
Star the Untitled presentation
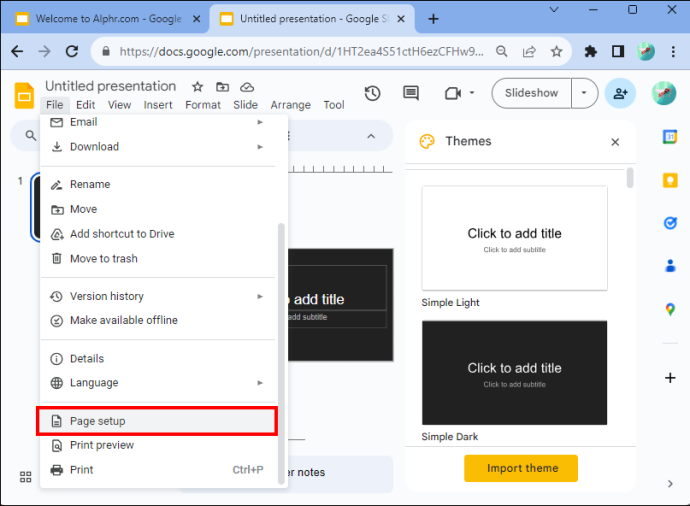tap(198, 87)
